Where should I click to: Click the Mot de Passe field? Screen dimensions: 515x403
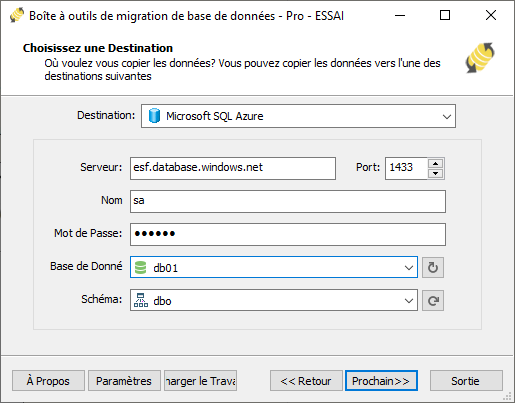[288, 234]
